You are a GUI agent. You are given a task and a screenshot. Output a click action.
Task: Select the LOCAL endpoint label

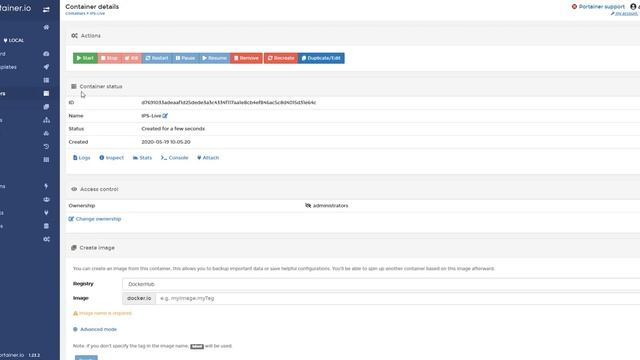tap(13, 40)
